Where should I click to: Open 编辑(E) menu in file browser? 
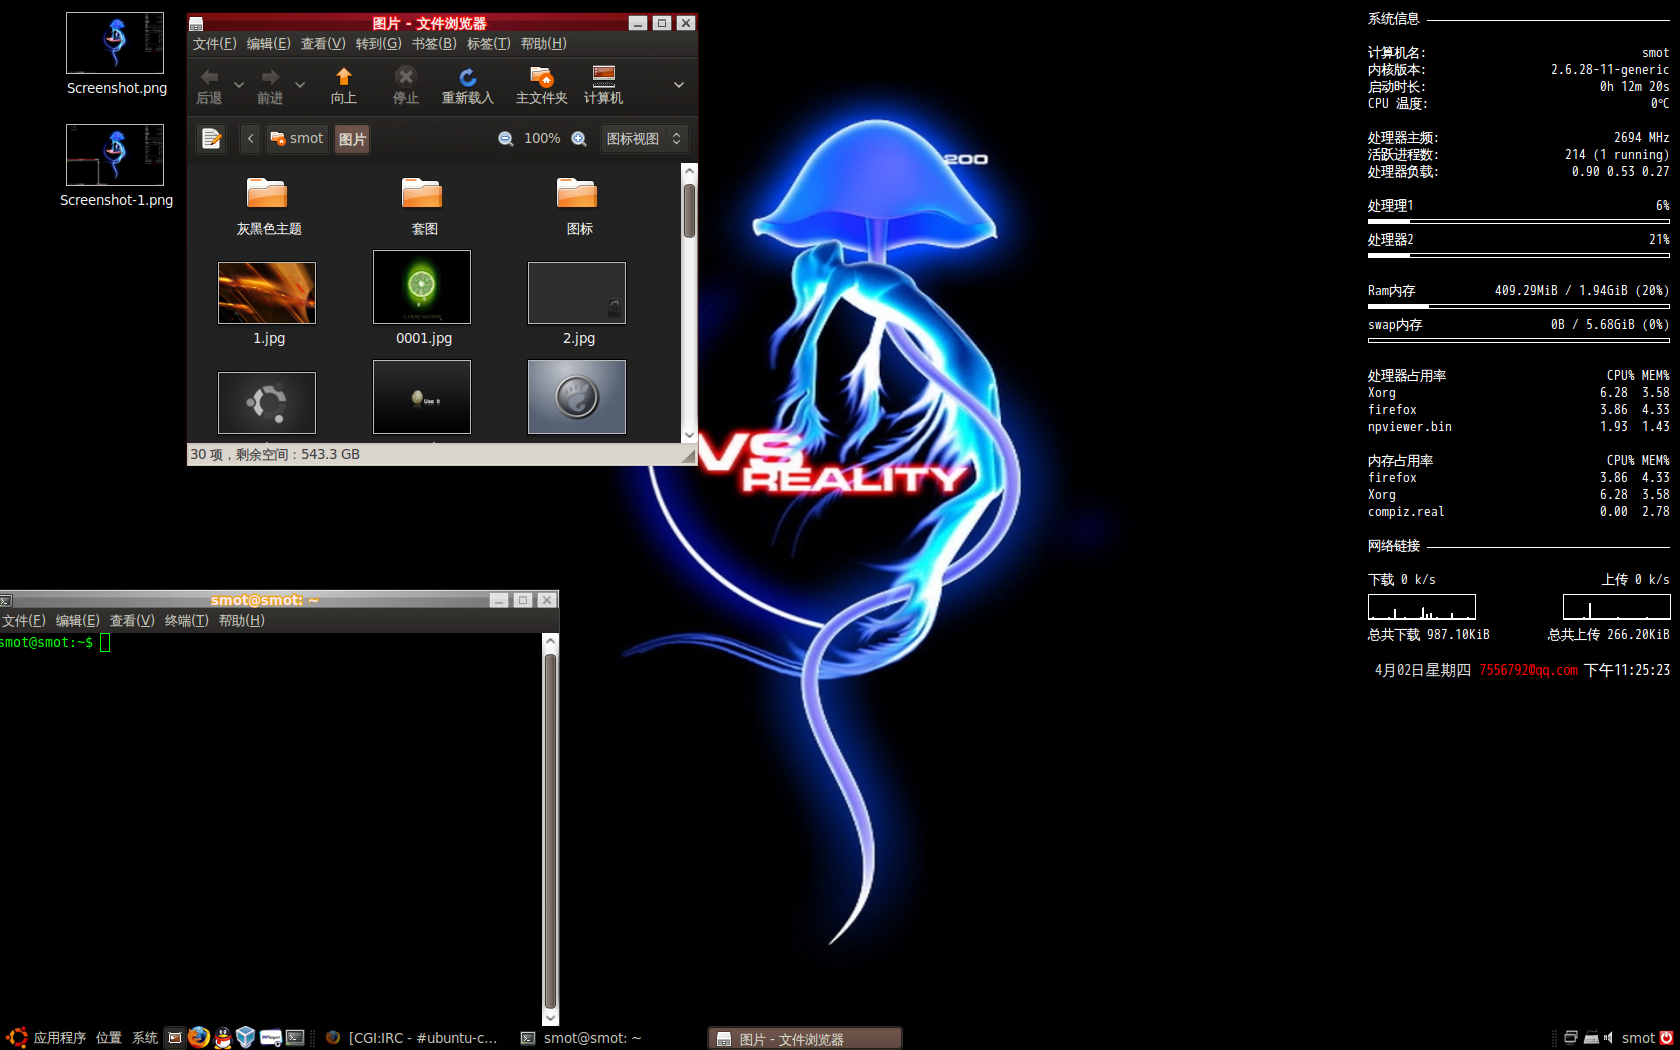coord(269,44)
